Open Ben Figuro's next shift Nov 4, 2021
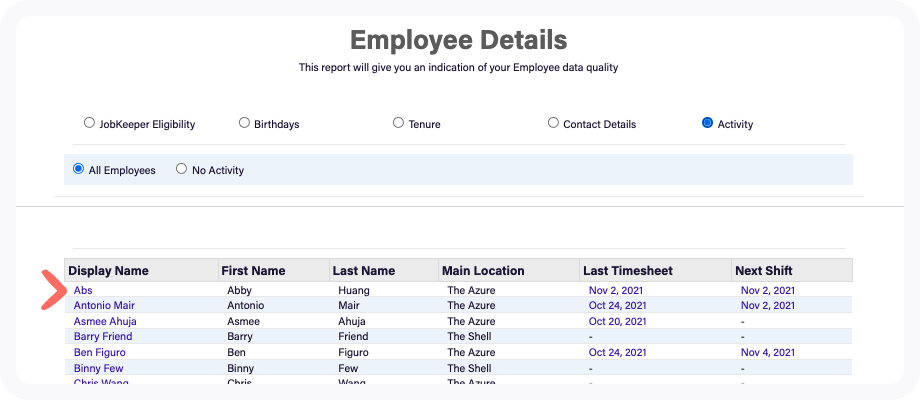 click(768, 352)
